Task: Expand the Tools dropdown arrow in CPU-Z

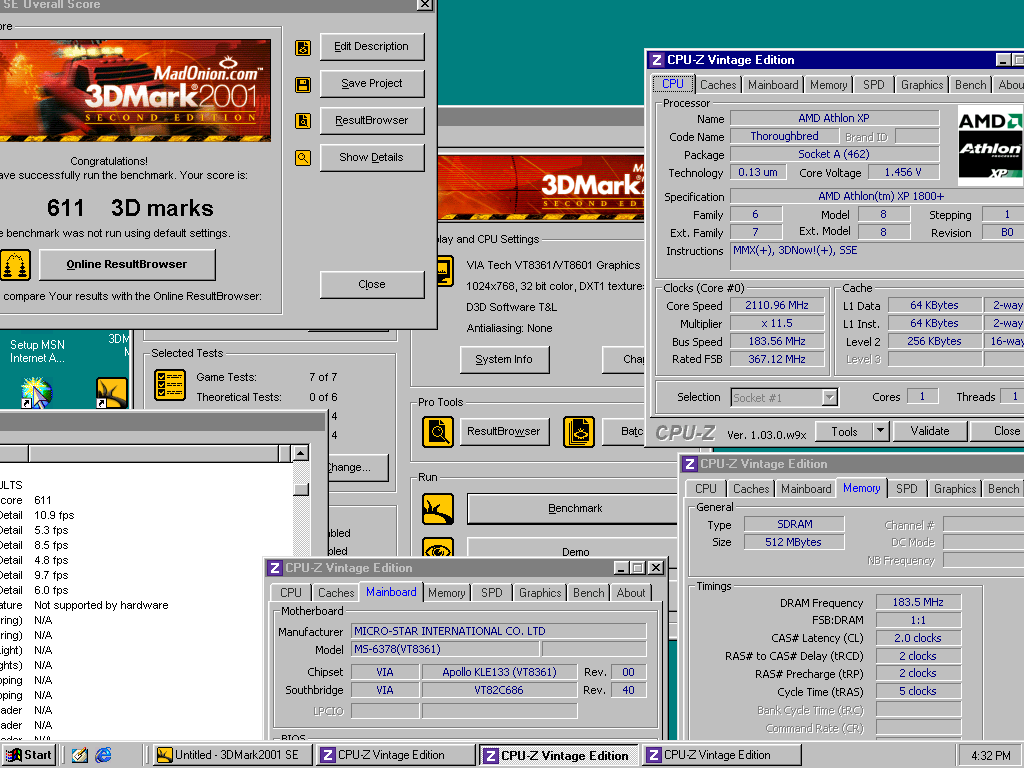Action: tap(880, 431)
